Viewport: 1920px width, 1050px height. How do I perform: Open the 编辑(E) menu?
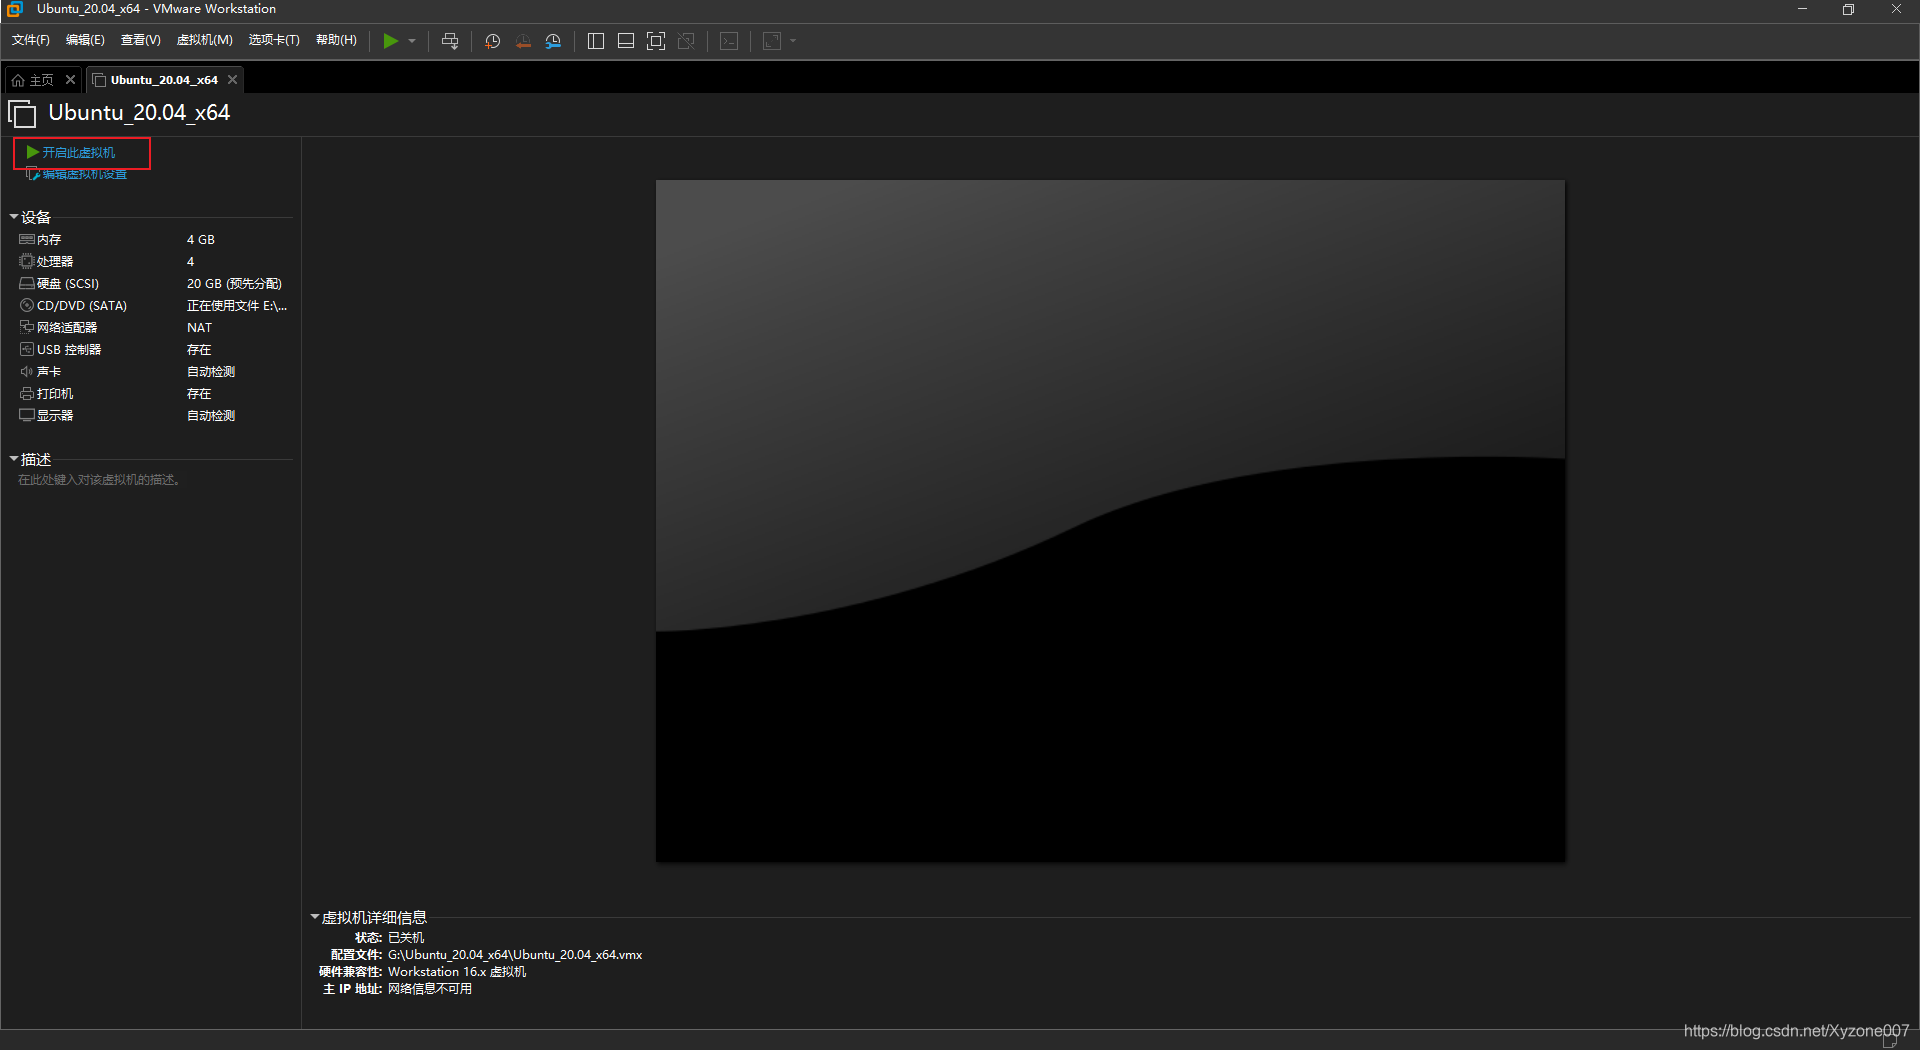click(85, 40)
